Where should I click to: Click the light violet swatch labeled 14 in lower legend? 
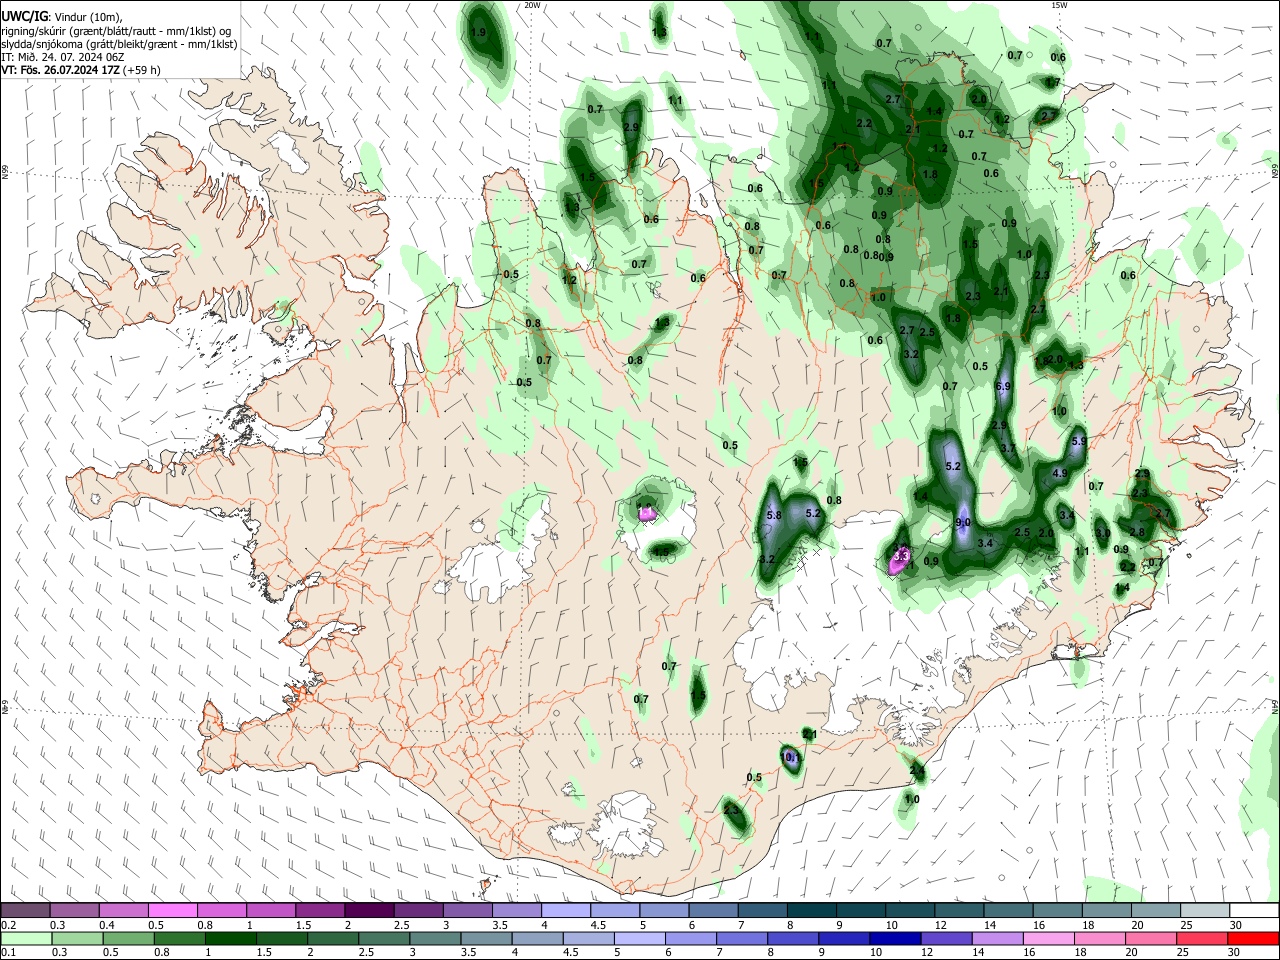point(997,938)
